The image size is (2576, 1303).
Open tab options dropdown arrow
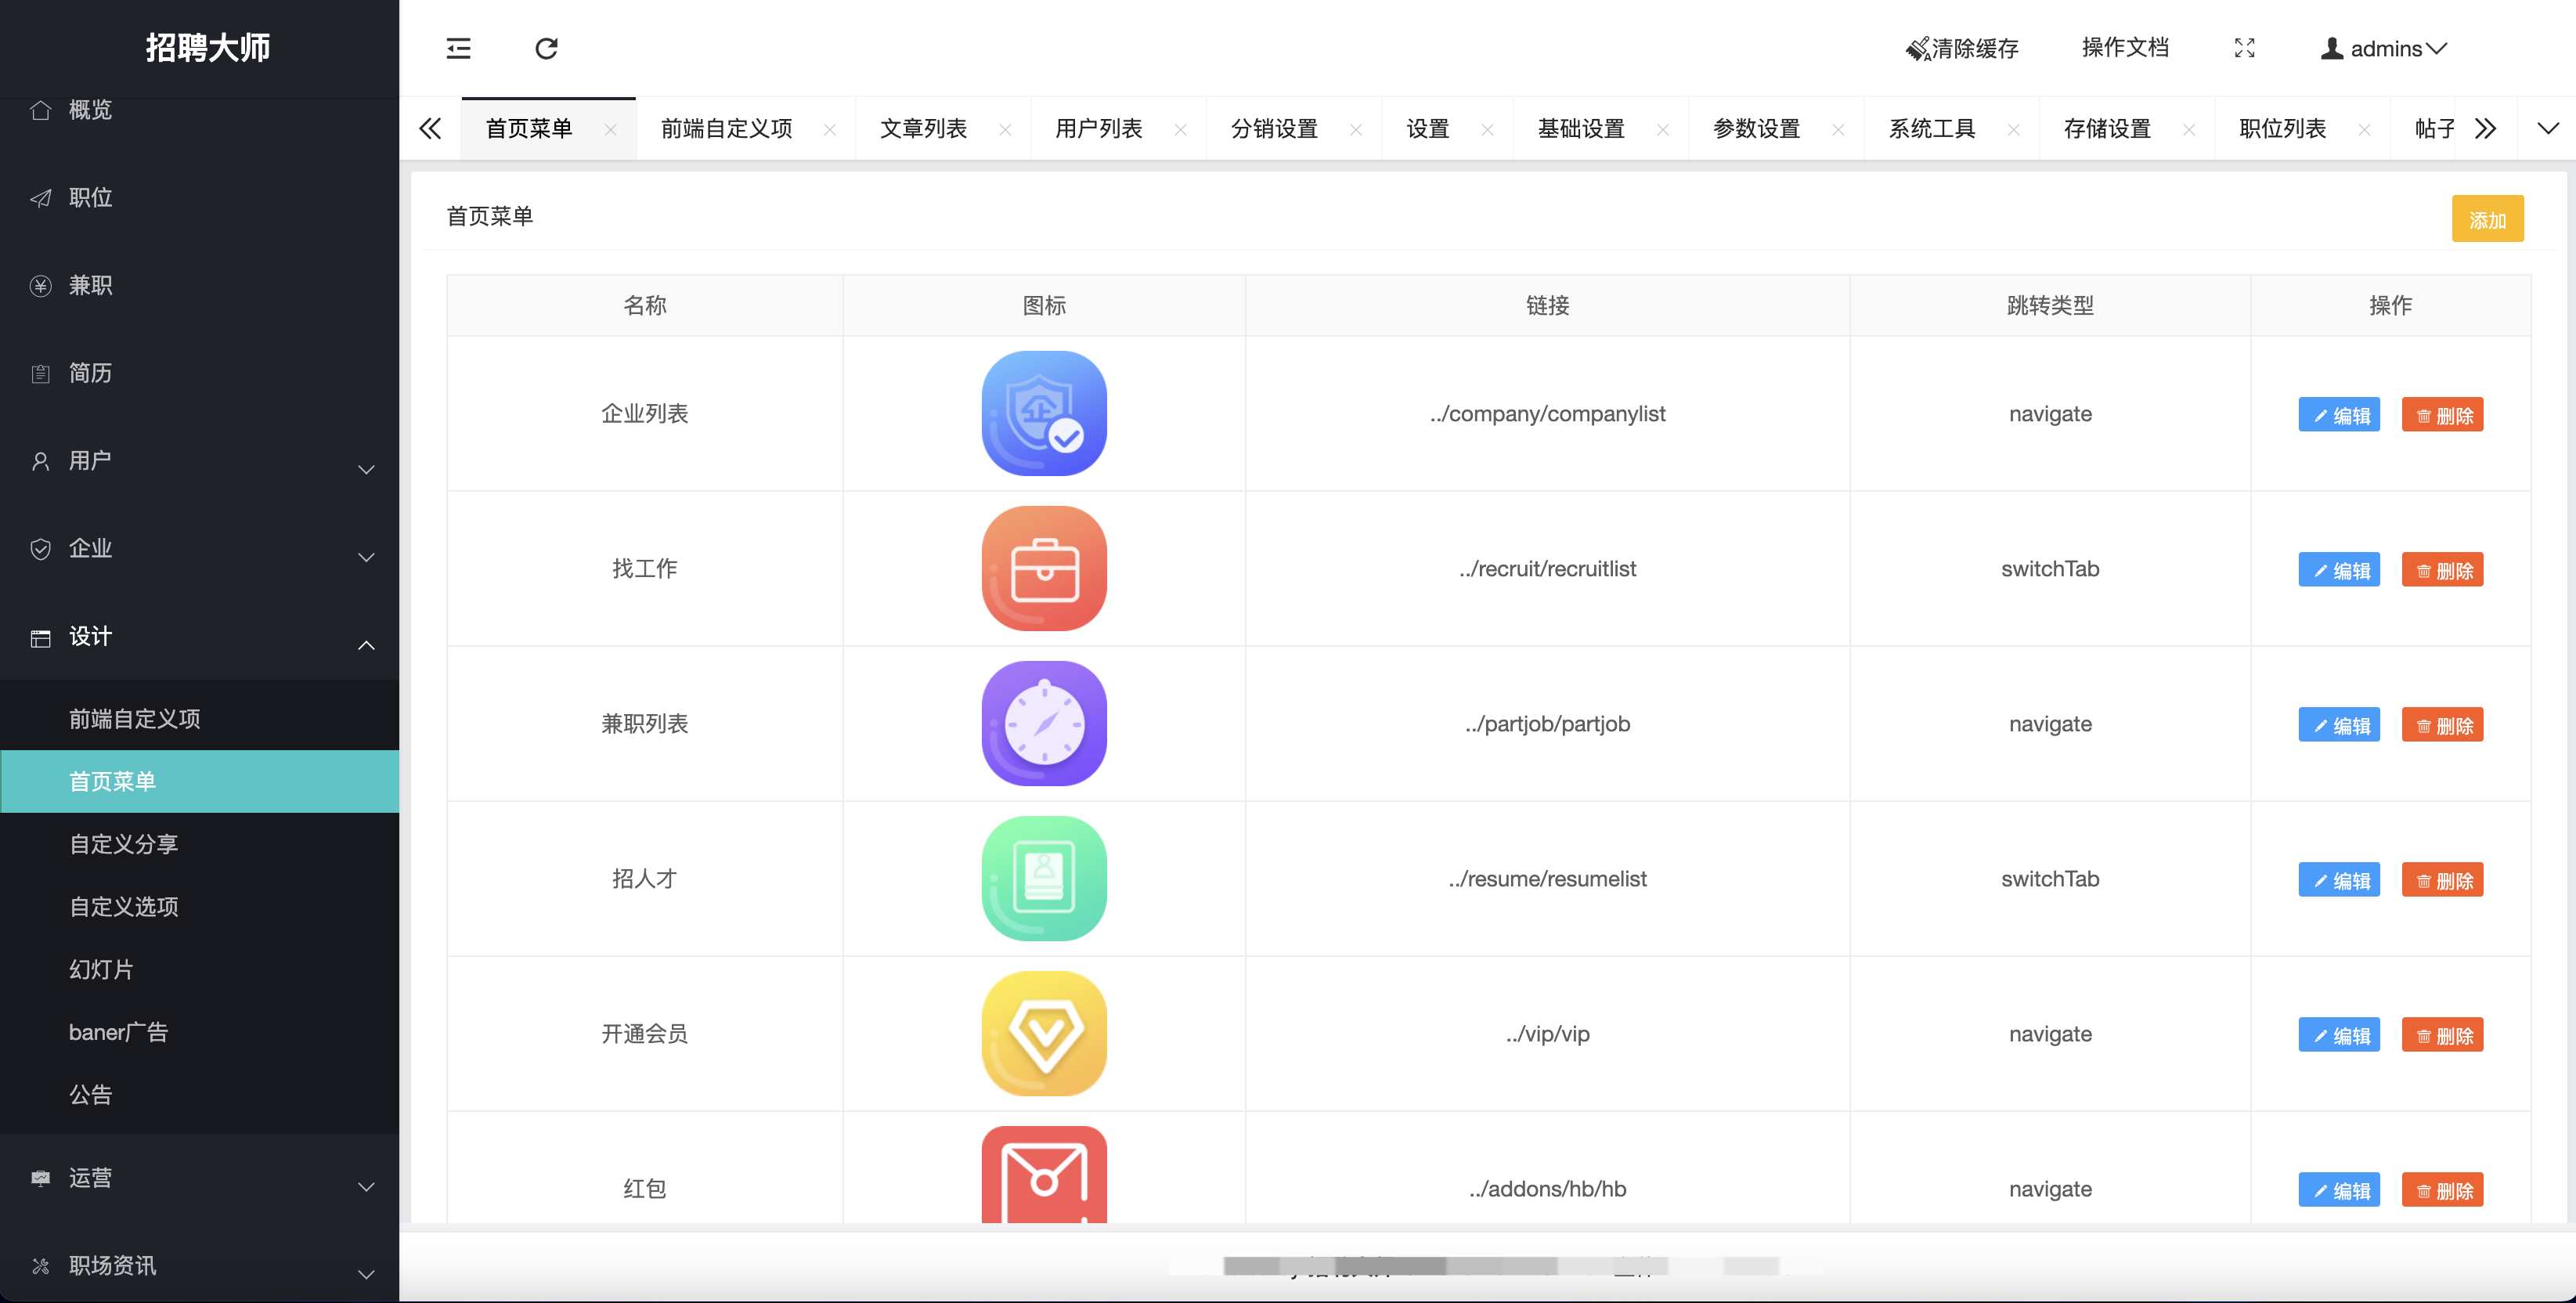point(2547,128)
